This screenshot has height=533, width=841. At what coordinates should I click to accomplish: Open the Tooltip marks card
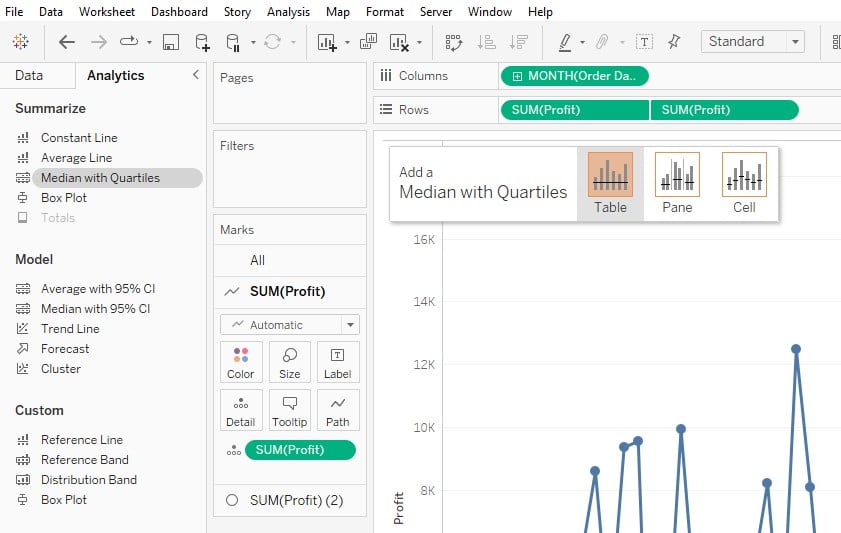[x=290, y=410]
